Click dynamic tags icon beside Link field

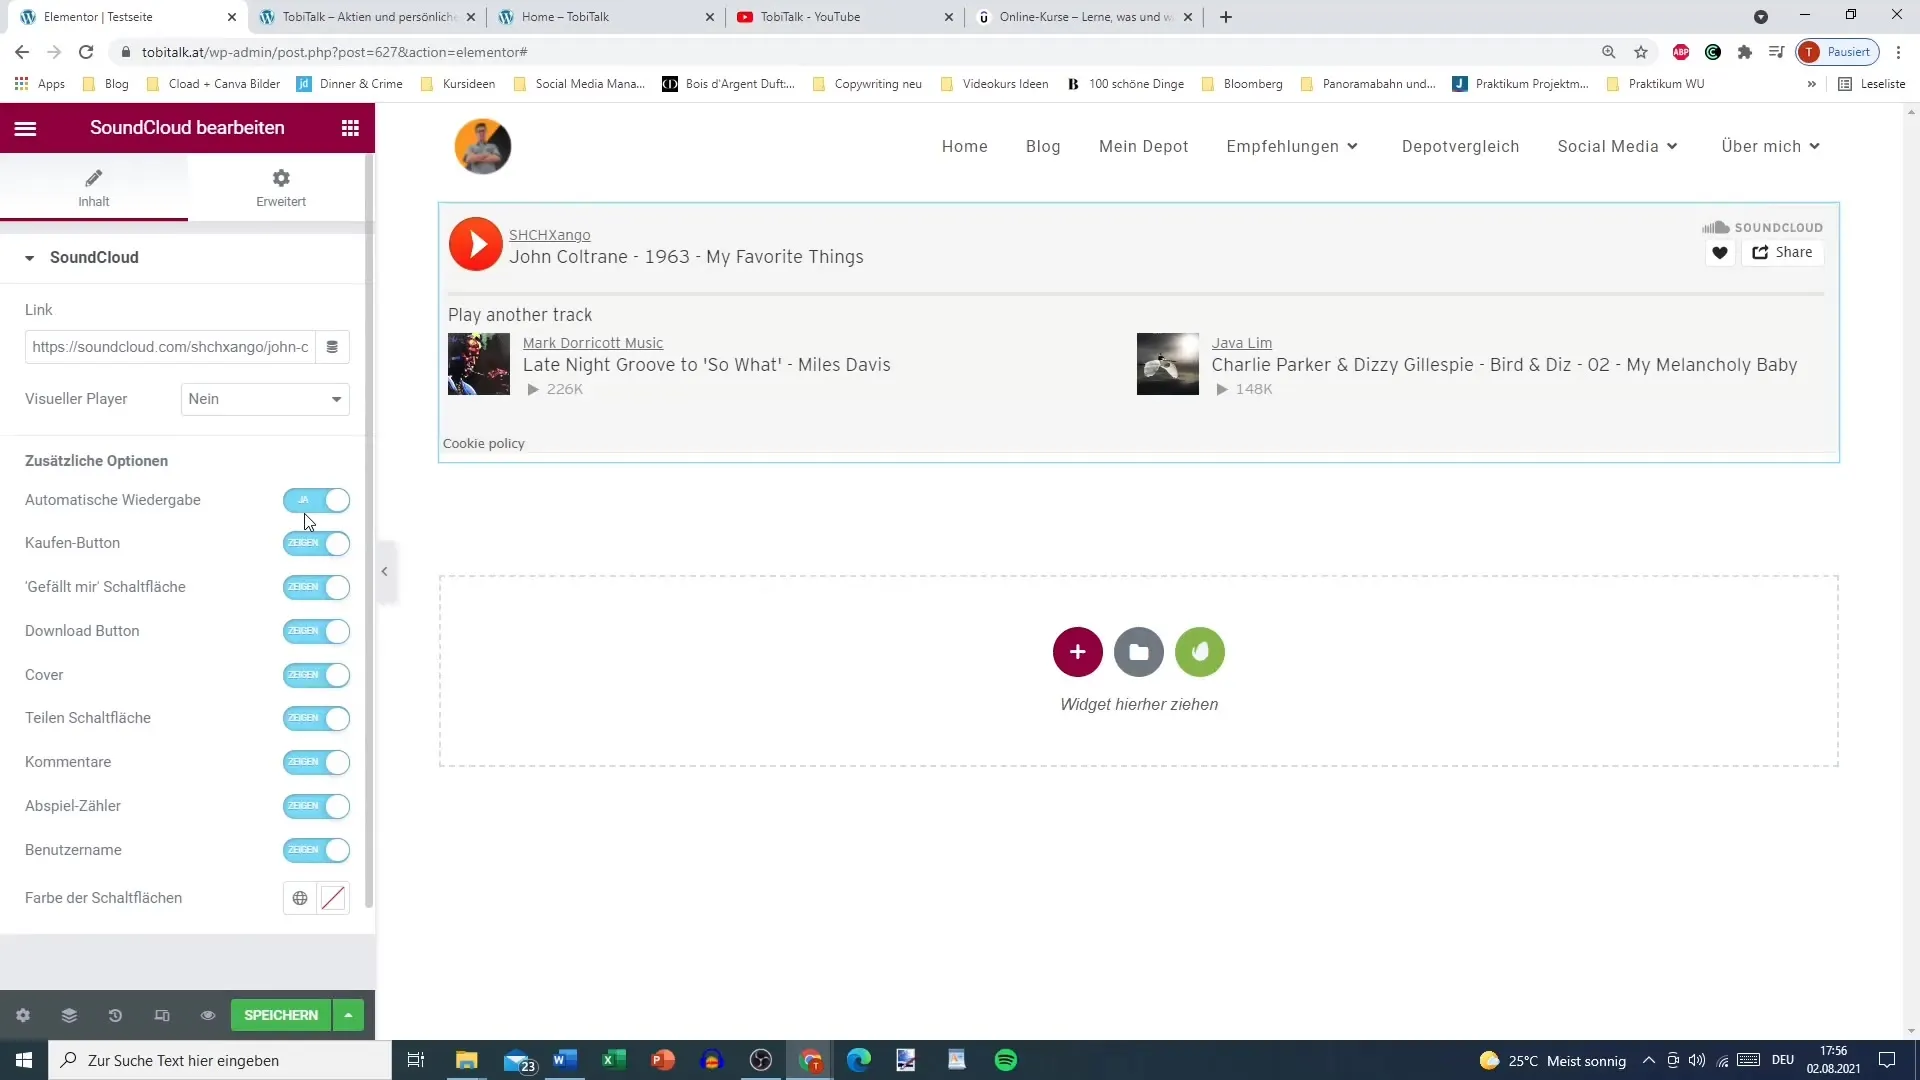[332, 347]
